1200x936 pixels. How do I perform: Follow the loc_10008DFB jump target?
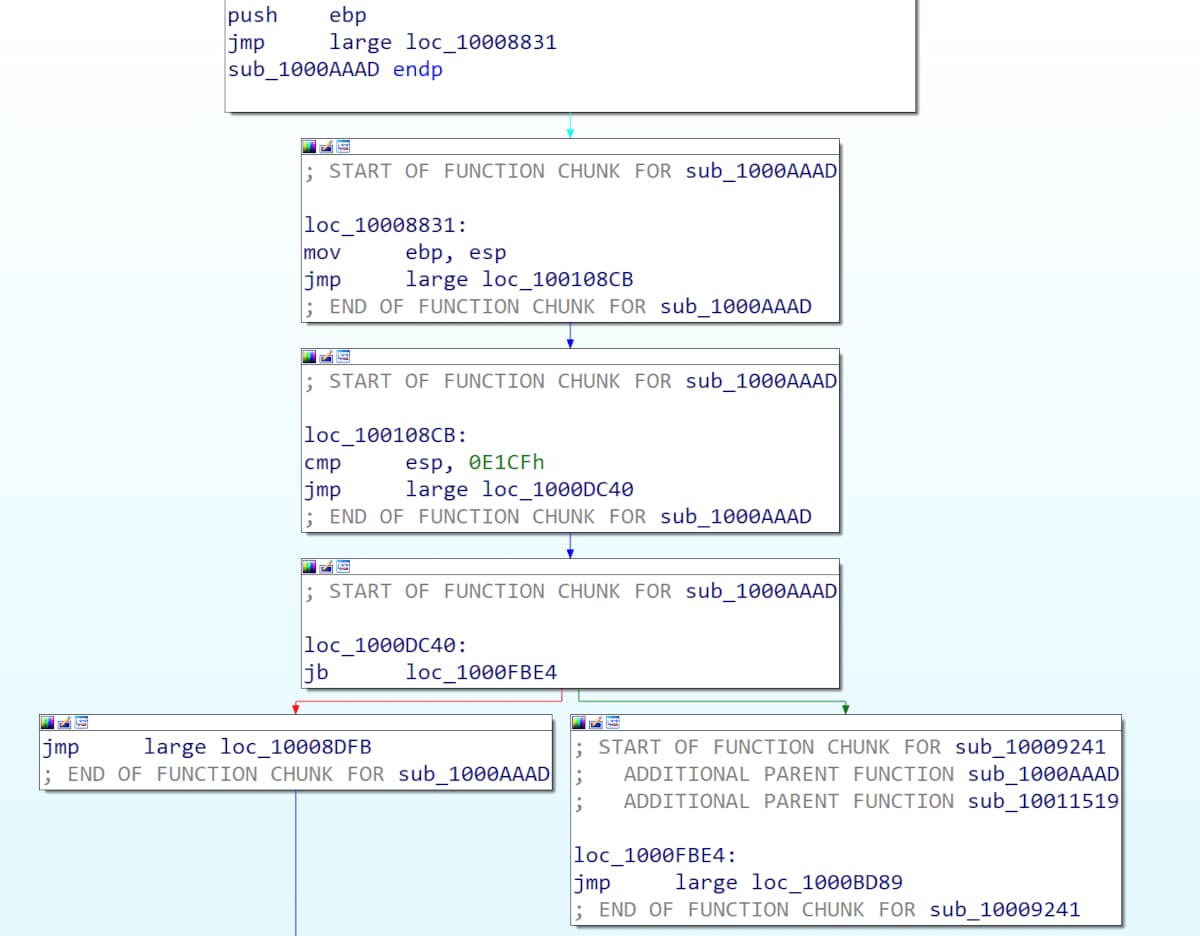point(296,747)
